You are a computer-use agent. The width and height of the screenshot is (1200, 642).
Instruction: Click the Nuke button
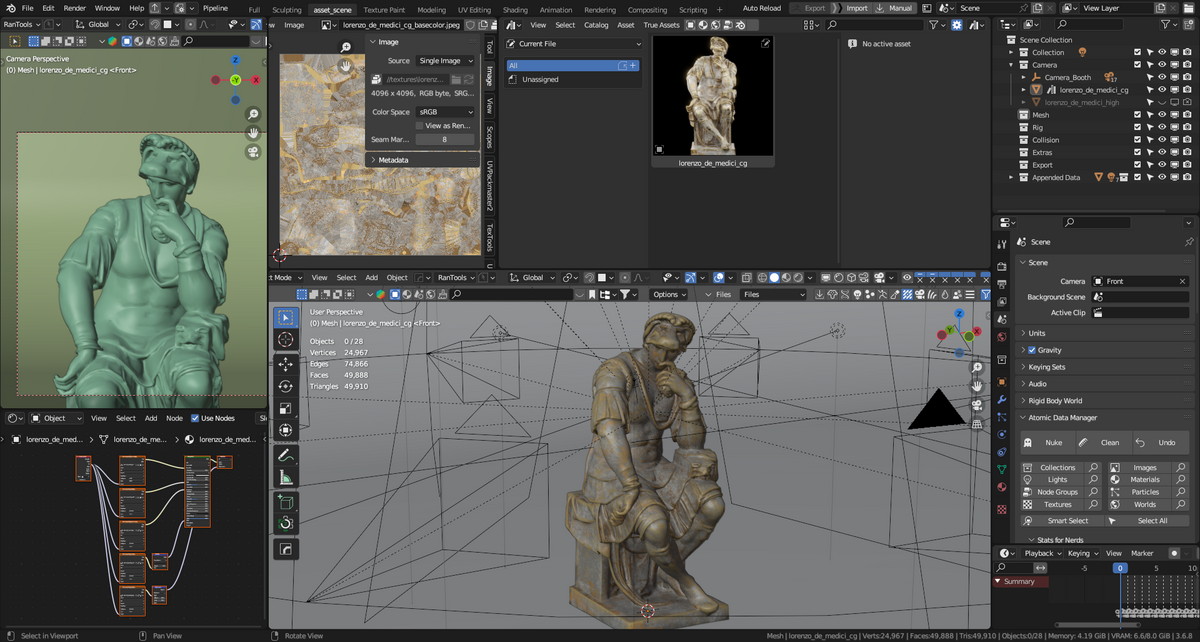coord(1046,442)
